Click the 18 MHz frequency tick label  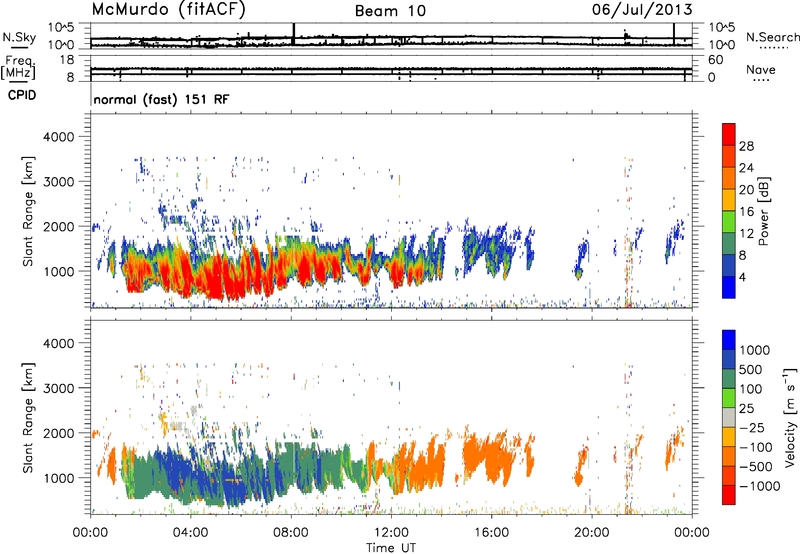pyautogui.click(x=67, y=60)
